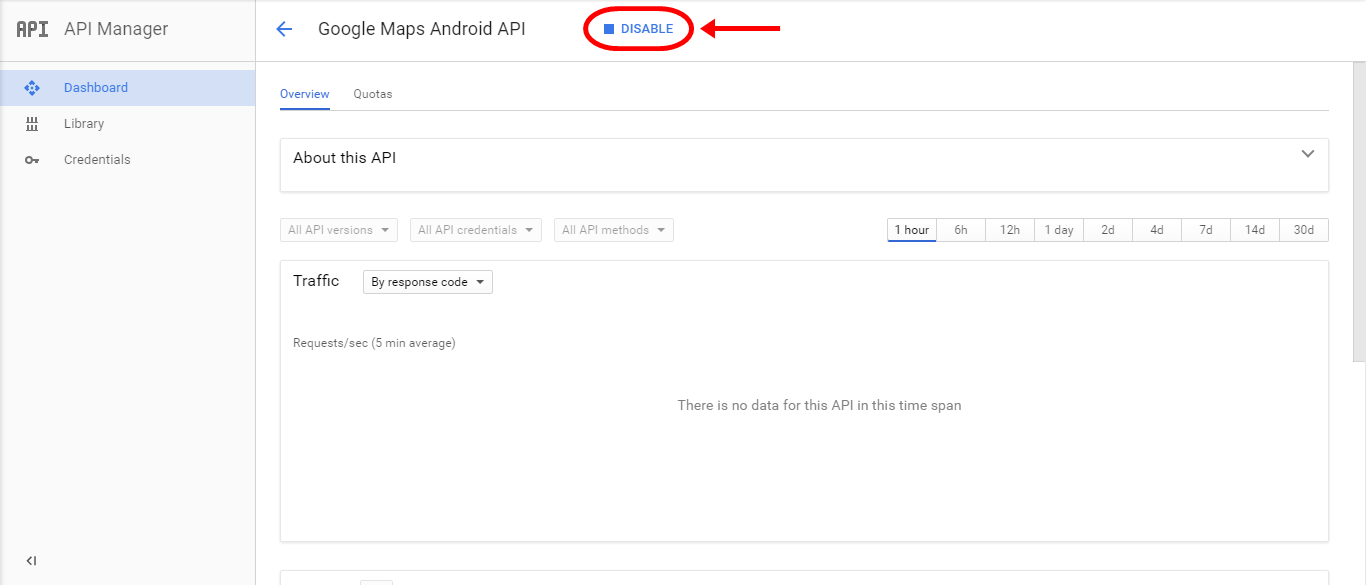
Task: Open the By response code dropdown
Action: click(x=427, y=282)
